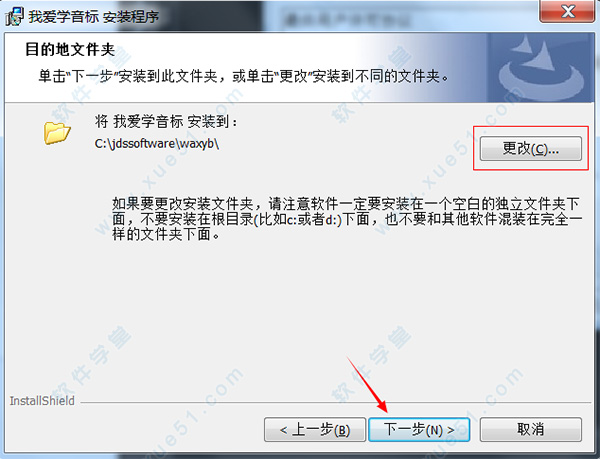This screenshot has height=459, width=600.
Task: Cancel installation with 取消 button
Action: click(x=531, y=430)
